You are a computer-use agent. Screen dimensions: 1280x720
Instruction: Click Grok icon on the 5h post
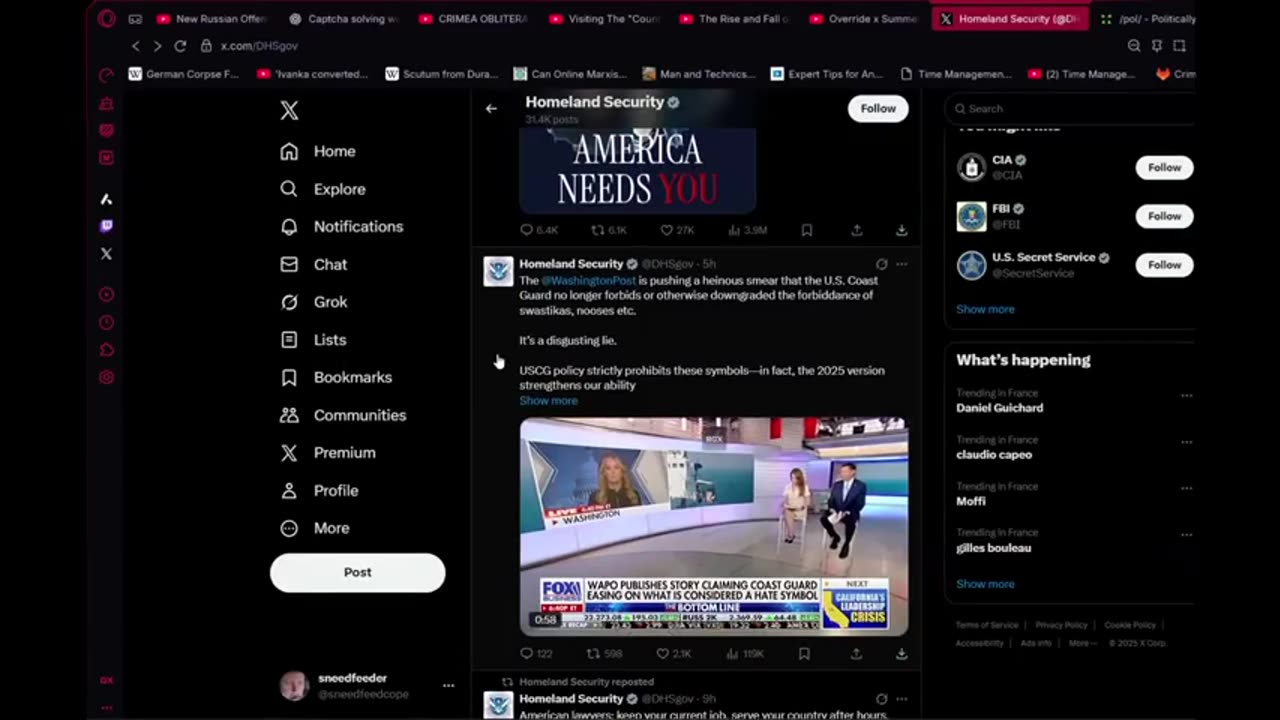point(881,264)
